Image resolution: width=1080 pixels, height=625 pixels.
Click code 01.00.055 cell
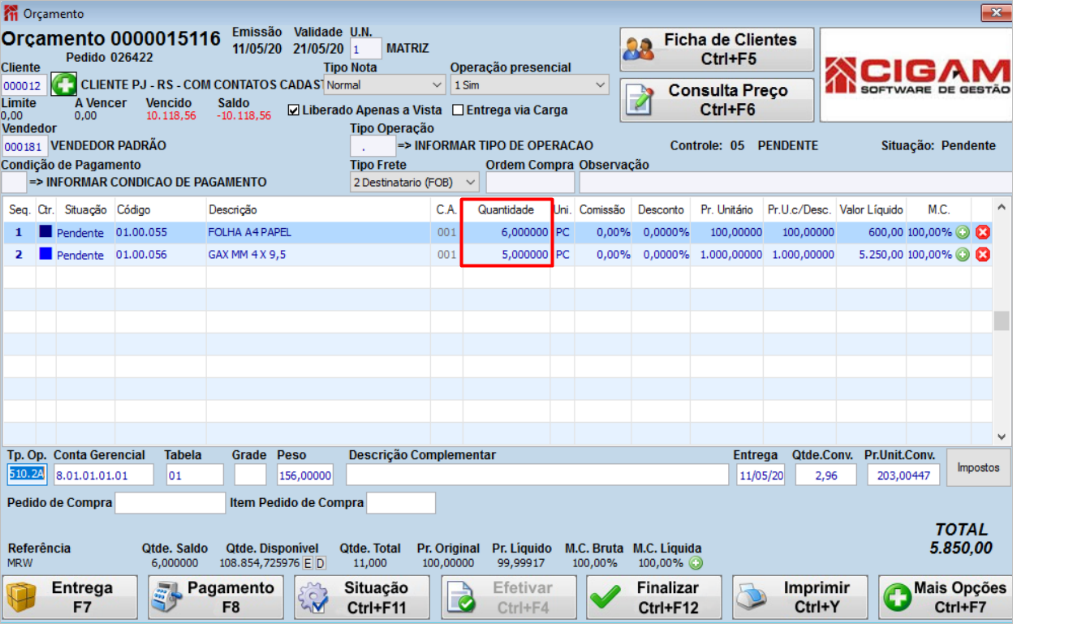(x=160, y=232)
